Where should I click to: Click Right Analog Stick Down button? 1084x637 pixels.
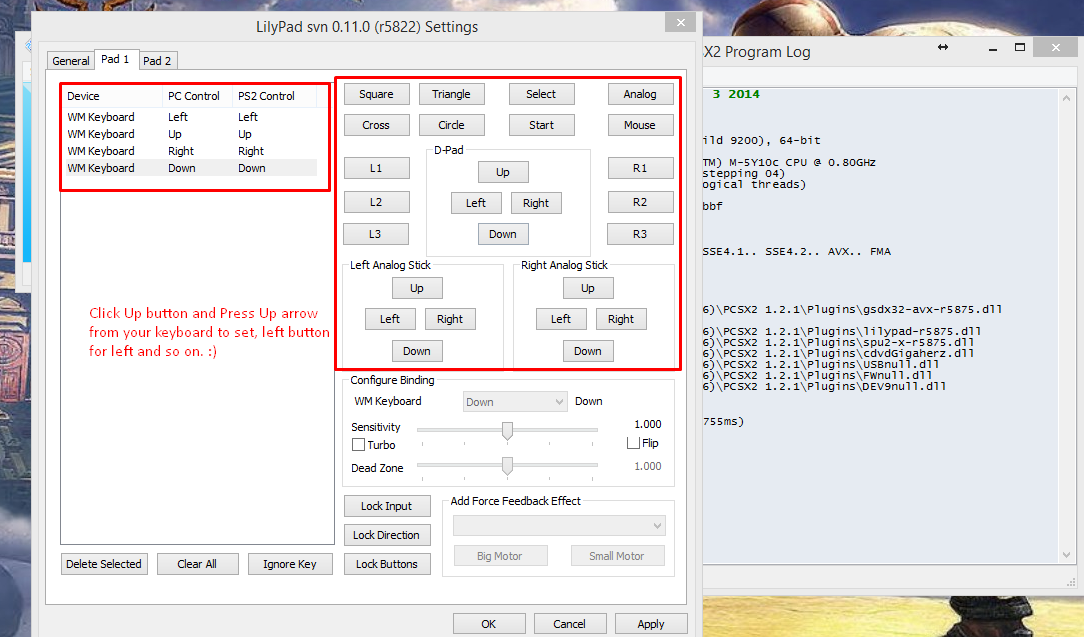point(588,351)
